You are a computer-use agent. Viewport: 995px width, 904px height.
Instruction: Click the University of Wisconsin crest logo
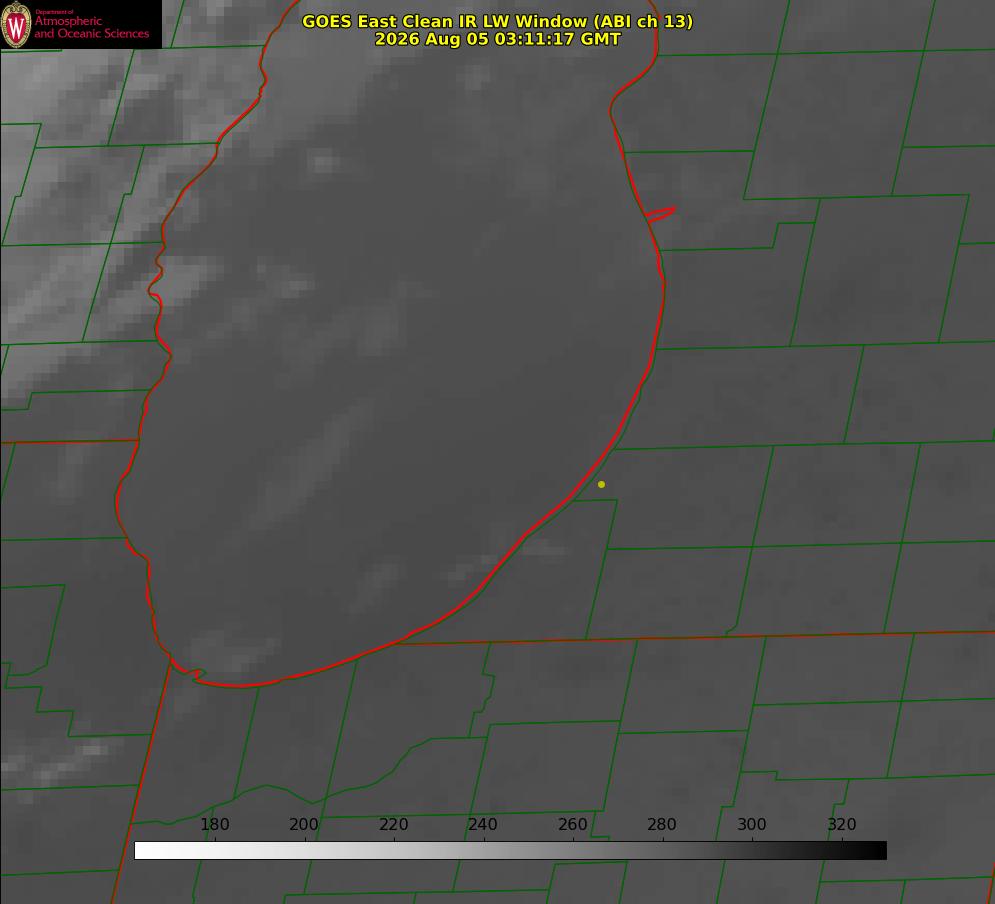[16, 24]
